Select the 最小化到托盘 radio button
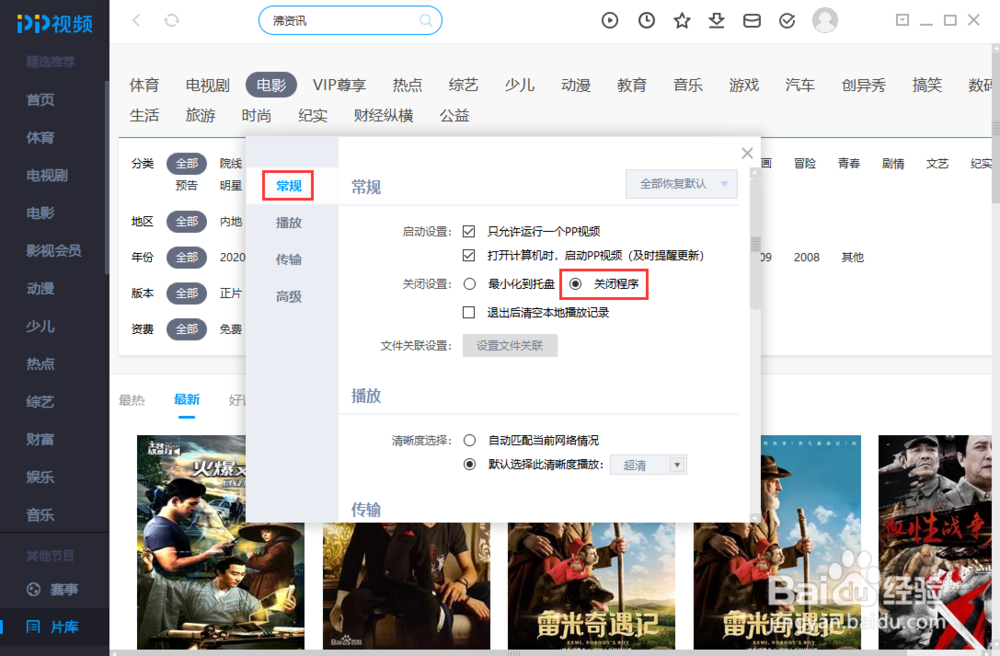The image size is (1000, 656). pyautogui.click(x=468, y=283)
